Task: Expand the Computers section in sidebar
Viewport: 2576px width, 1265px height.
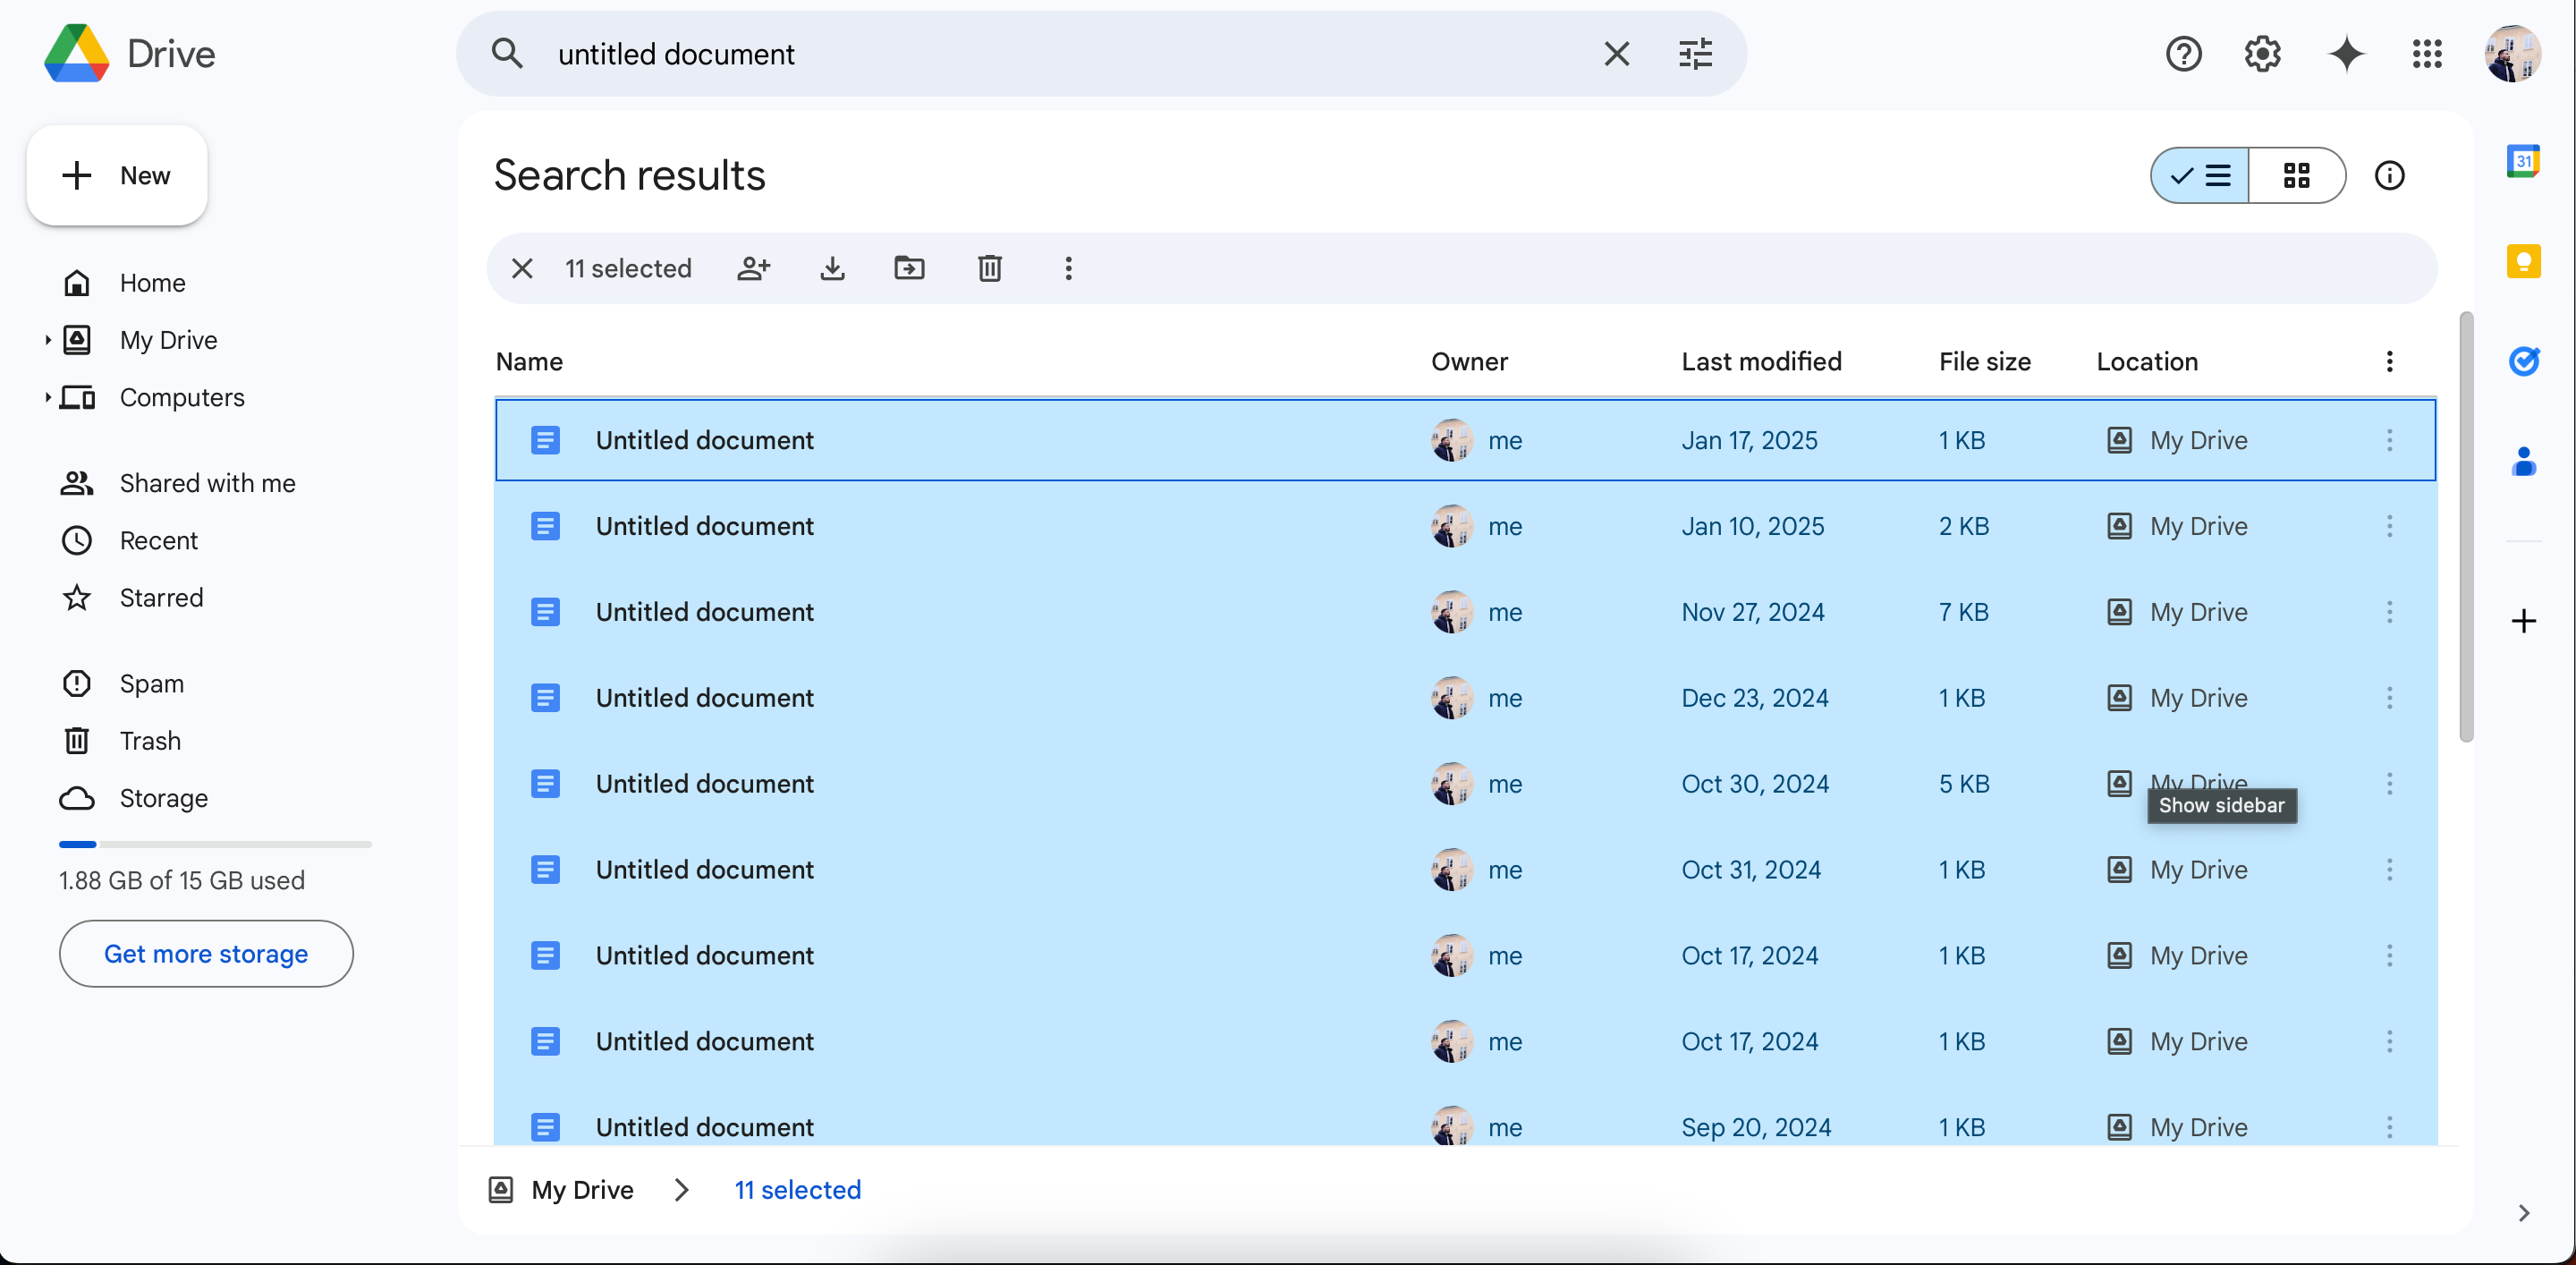Action: [45, 396]
